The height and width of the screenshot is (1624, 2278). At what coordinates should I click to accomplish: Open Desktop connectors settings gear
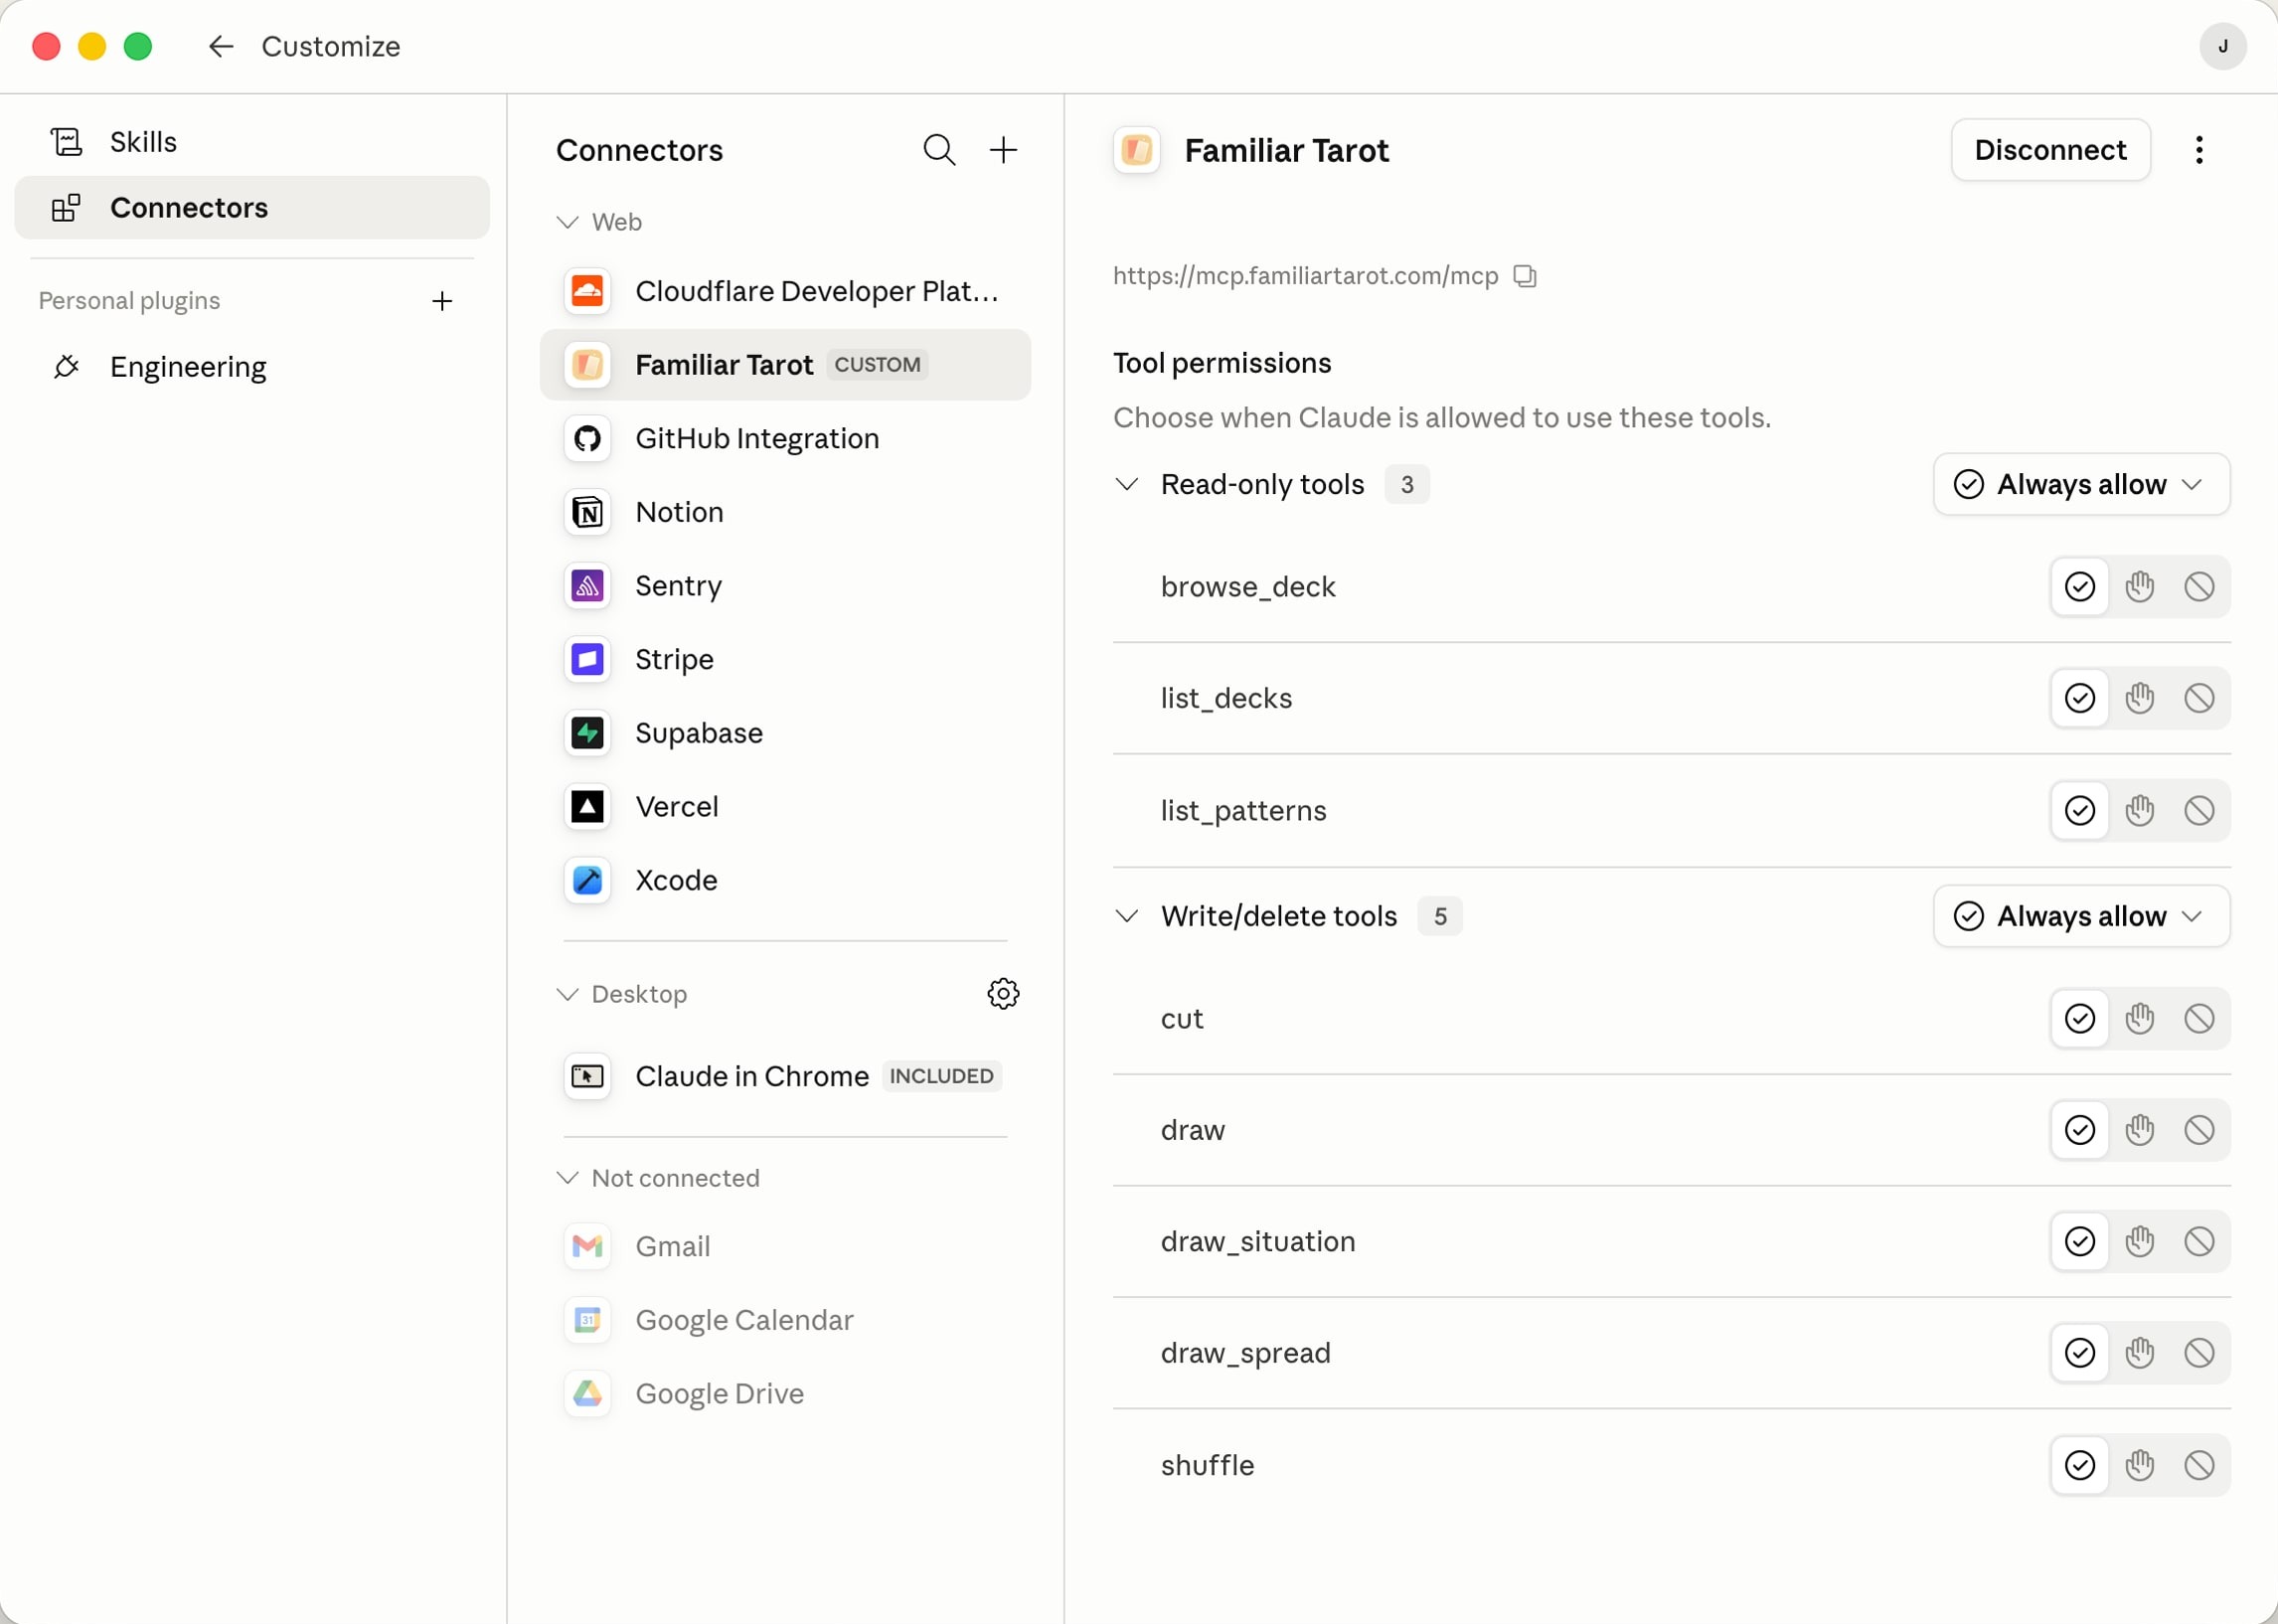tap(1003, 994)
